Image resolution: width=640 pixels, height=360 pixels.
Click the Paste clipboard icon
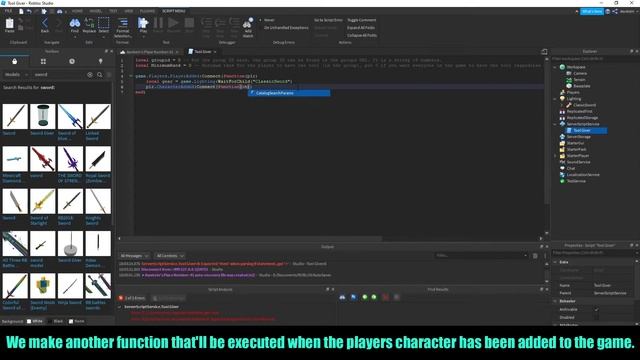(10, 24)
